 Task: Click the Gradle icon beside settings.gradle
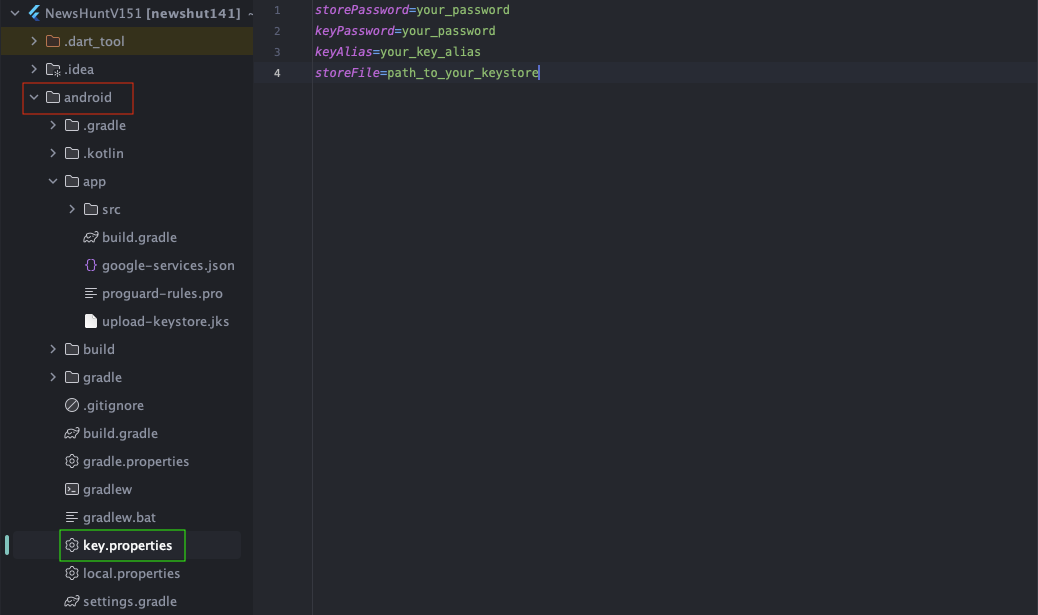coord(72,602)
